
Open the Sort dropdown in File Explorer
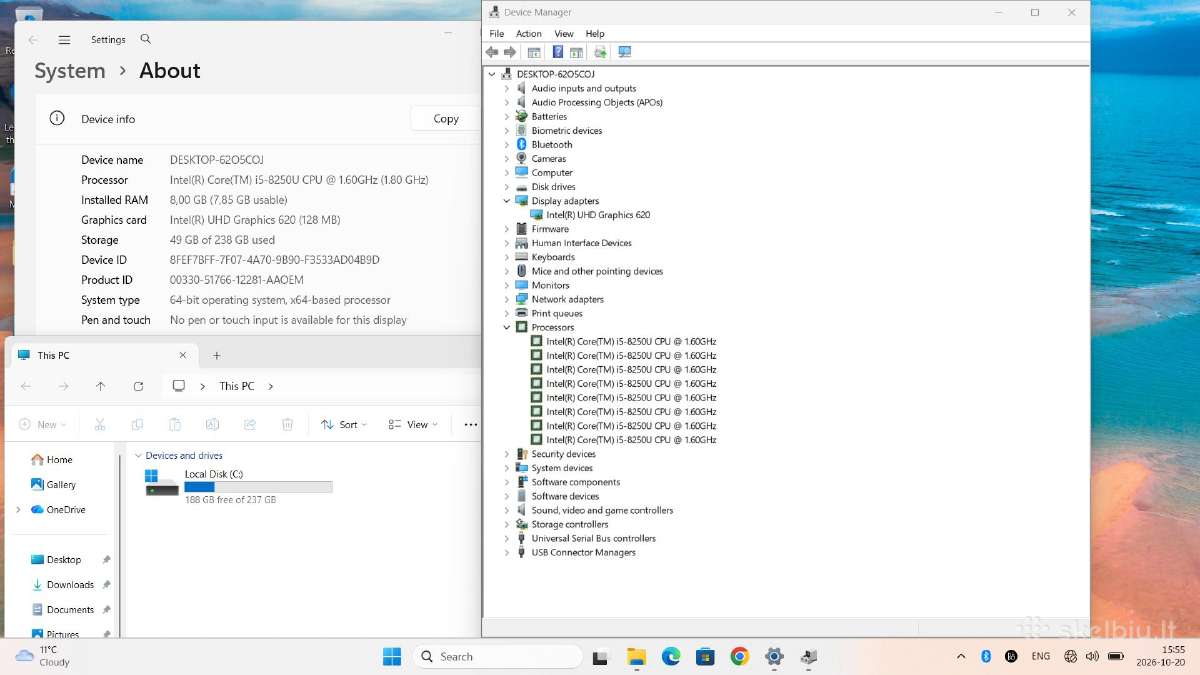(343, 425)
